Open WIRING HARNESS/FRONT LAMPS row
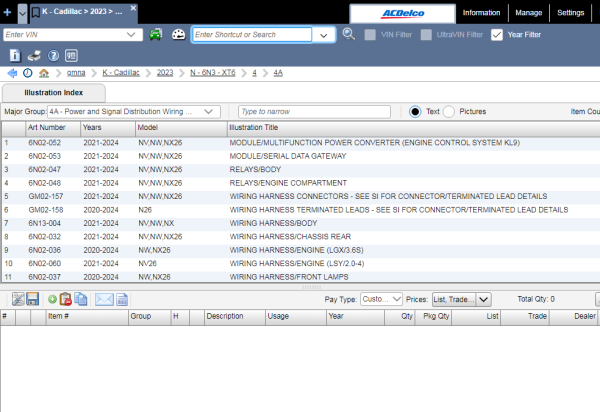 click(x=301, y=277)
